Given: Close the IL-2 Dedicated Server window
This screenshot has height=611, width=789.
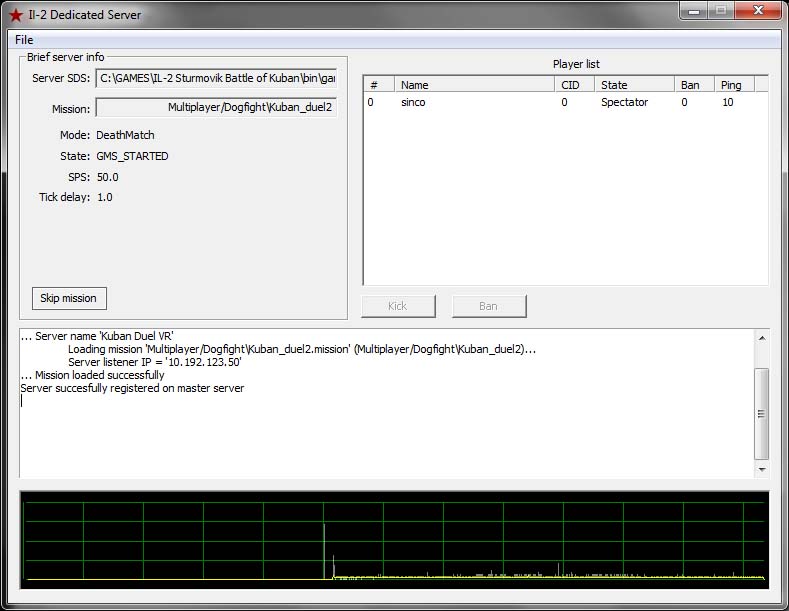Looking at the screenshot, I should 758,11.
